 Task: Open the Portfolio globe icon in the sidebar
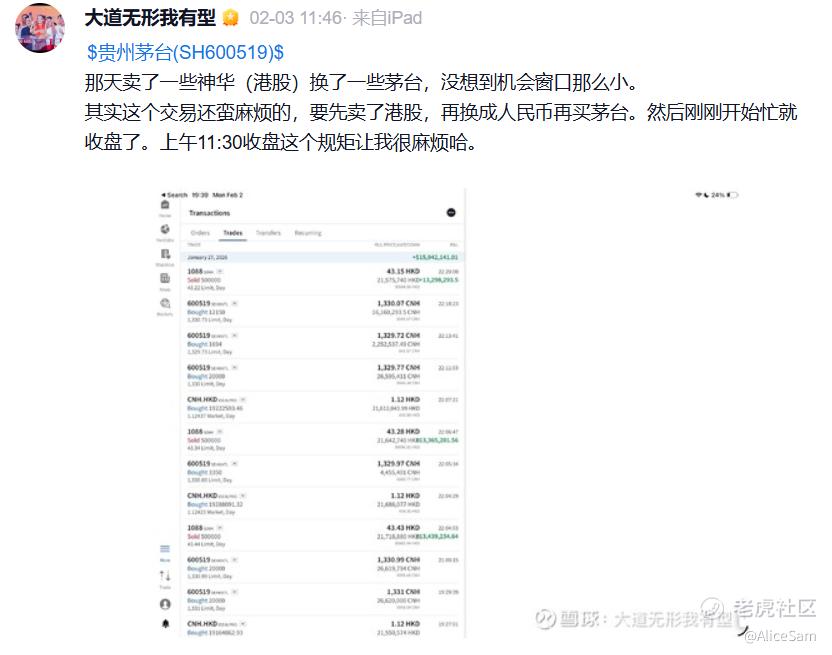tap(165, 229)
